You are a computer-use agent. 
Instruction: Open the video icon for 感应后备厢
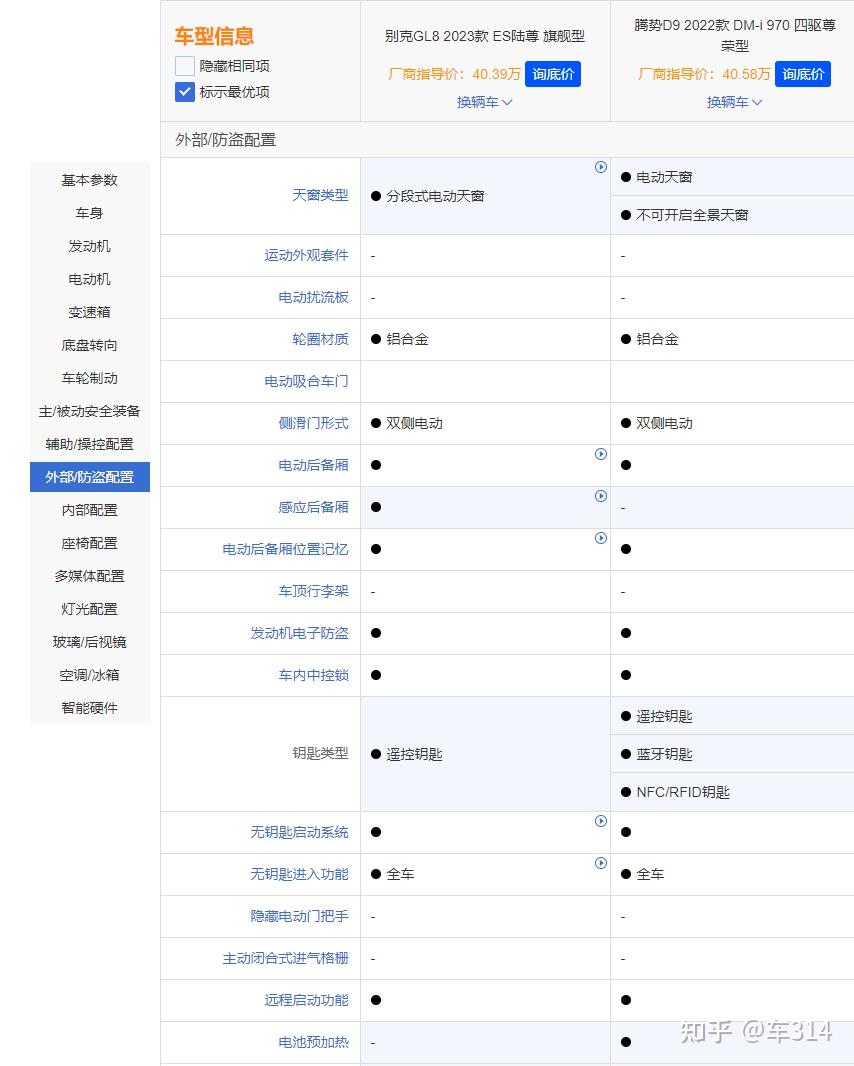(x=601, y=495)
